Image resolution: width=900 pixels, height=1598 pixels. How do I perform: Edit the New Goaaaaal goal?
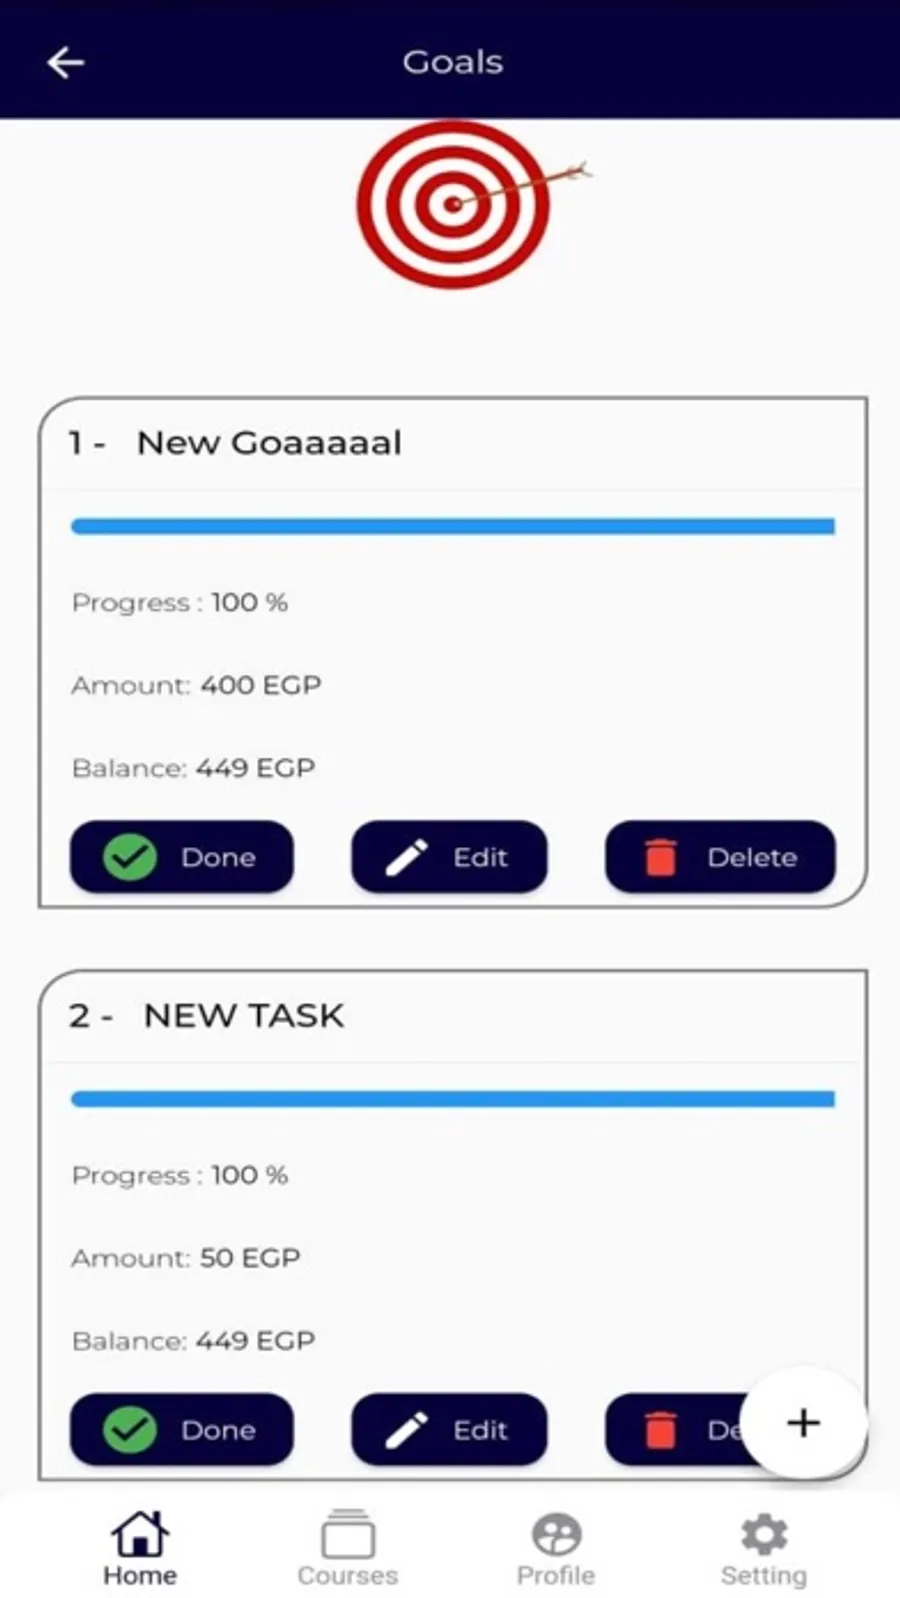point(449,857)
